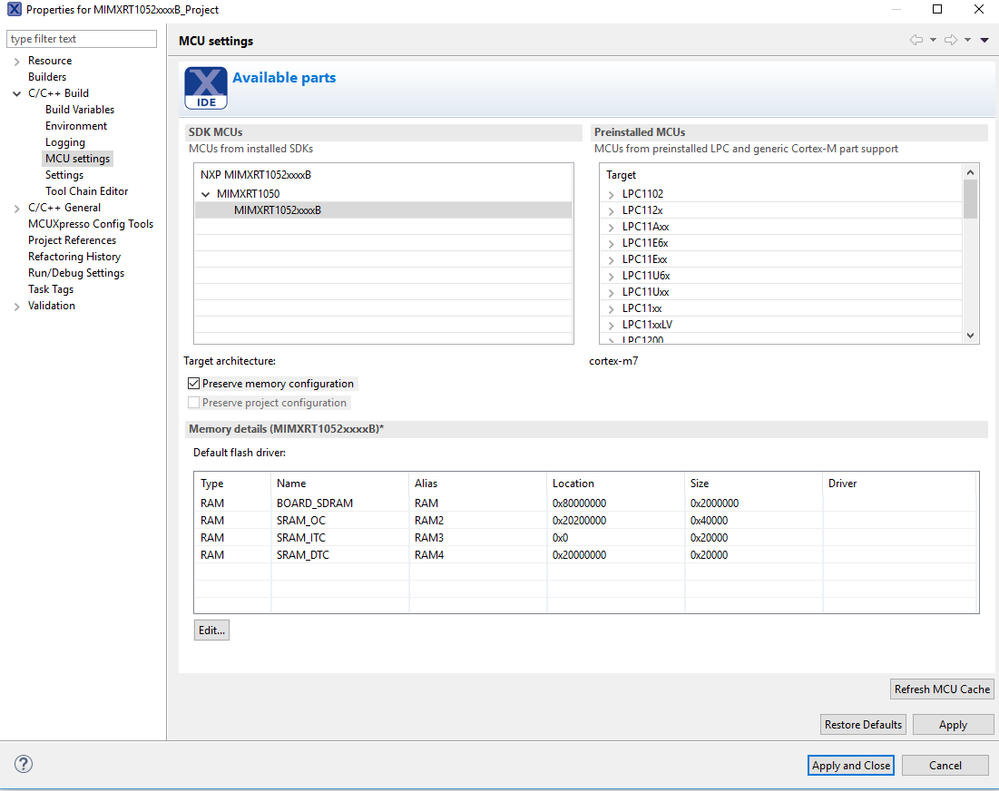Image resolution: width=999 pixels, height=791 pixels.
Task: Expand the LPC112x target node
Action: tap(611, 211)
